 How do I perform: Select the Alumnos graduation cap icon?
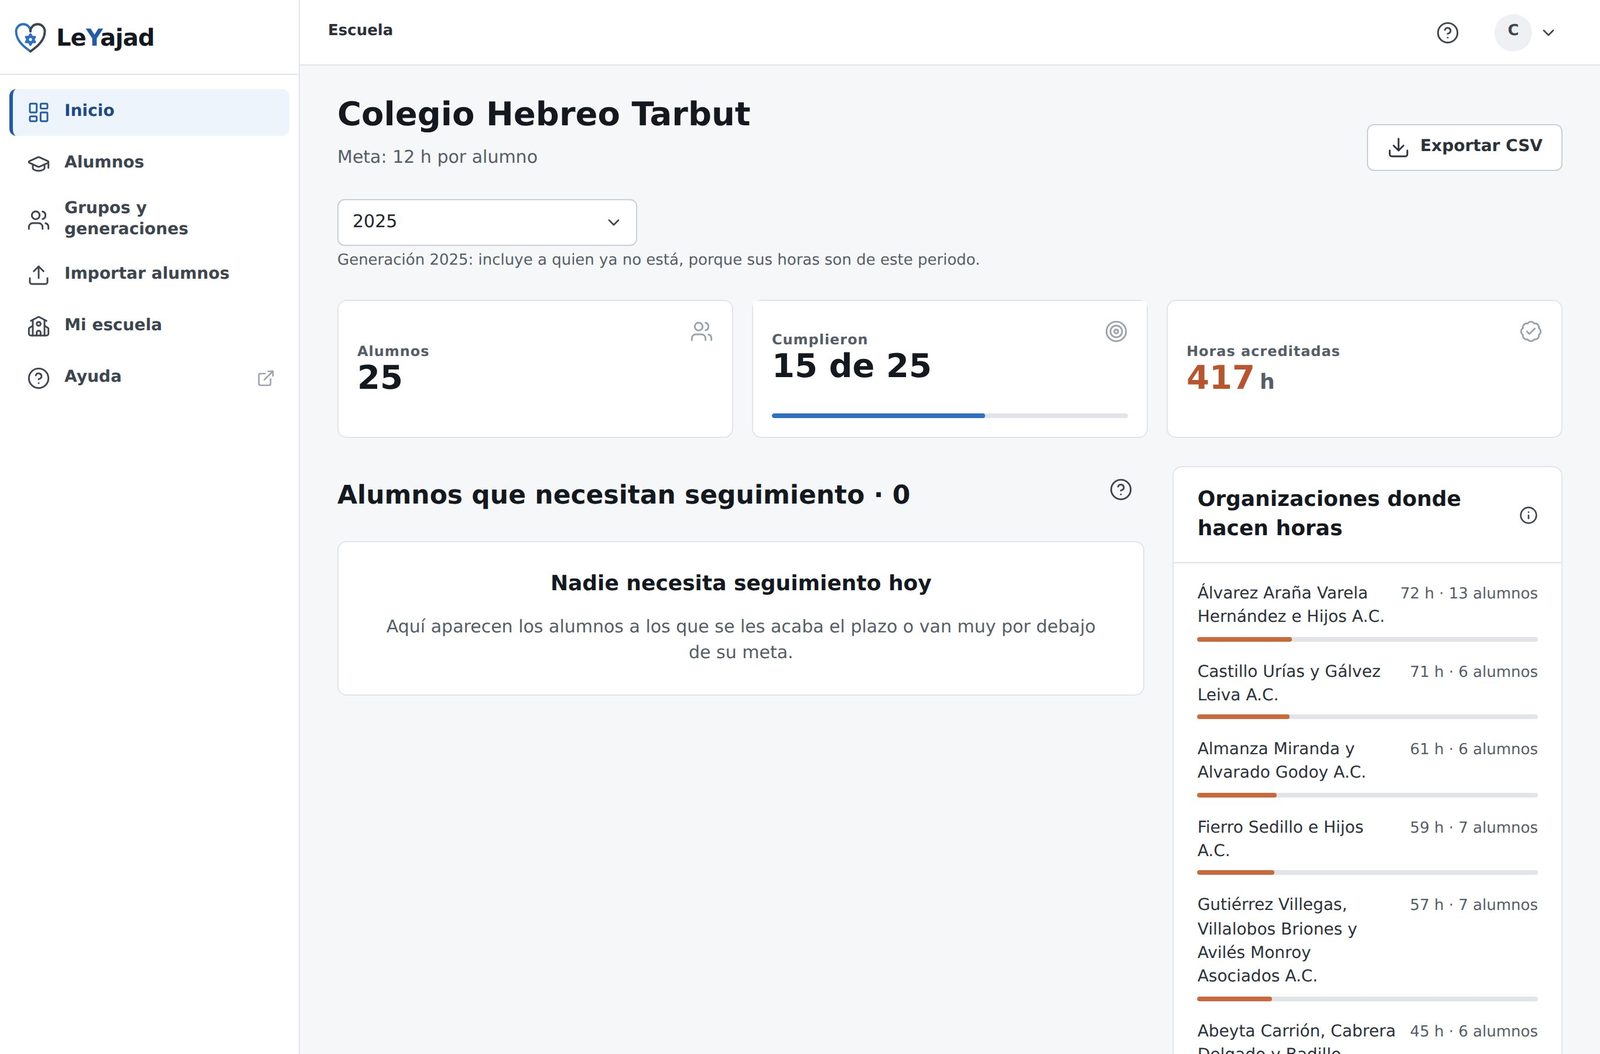coord(38,163)
